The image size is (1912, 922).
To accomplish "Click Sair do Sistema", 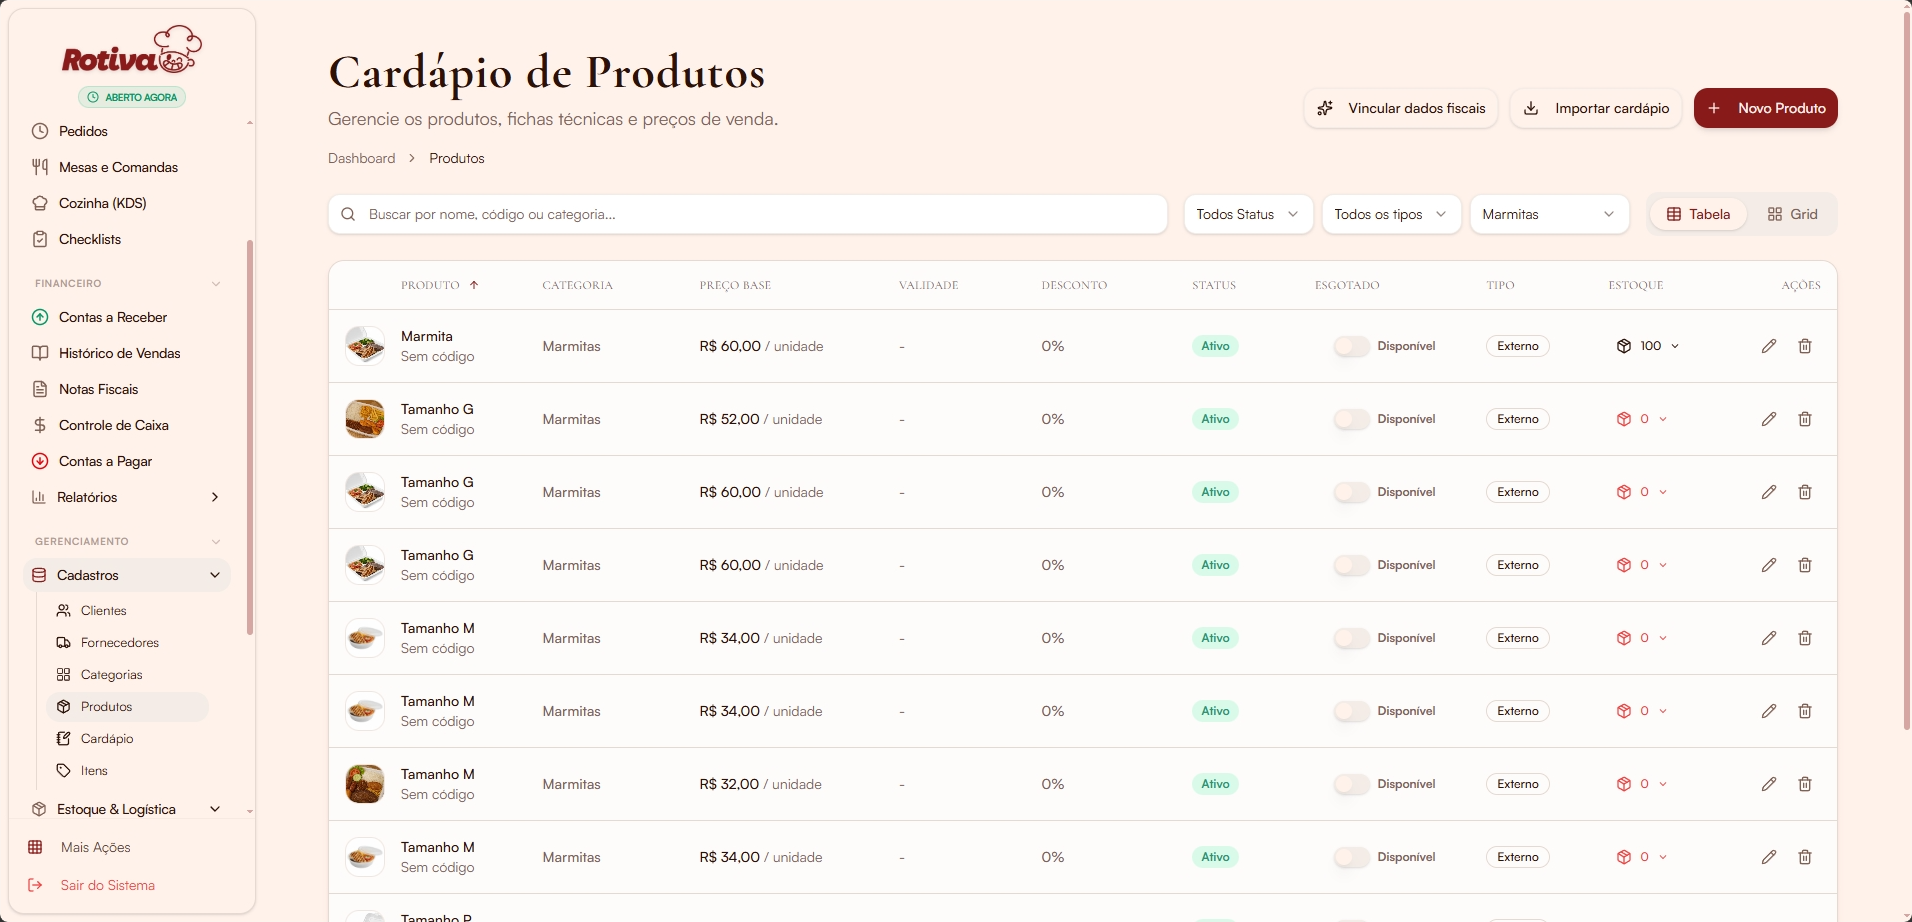I will (x=107, y=885).
